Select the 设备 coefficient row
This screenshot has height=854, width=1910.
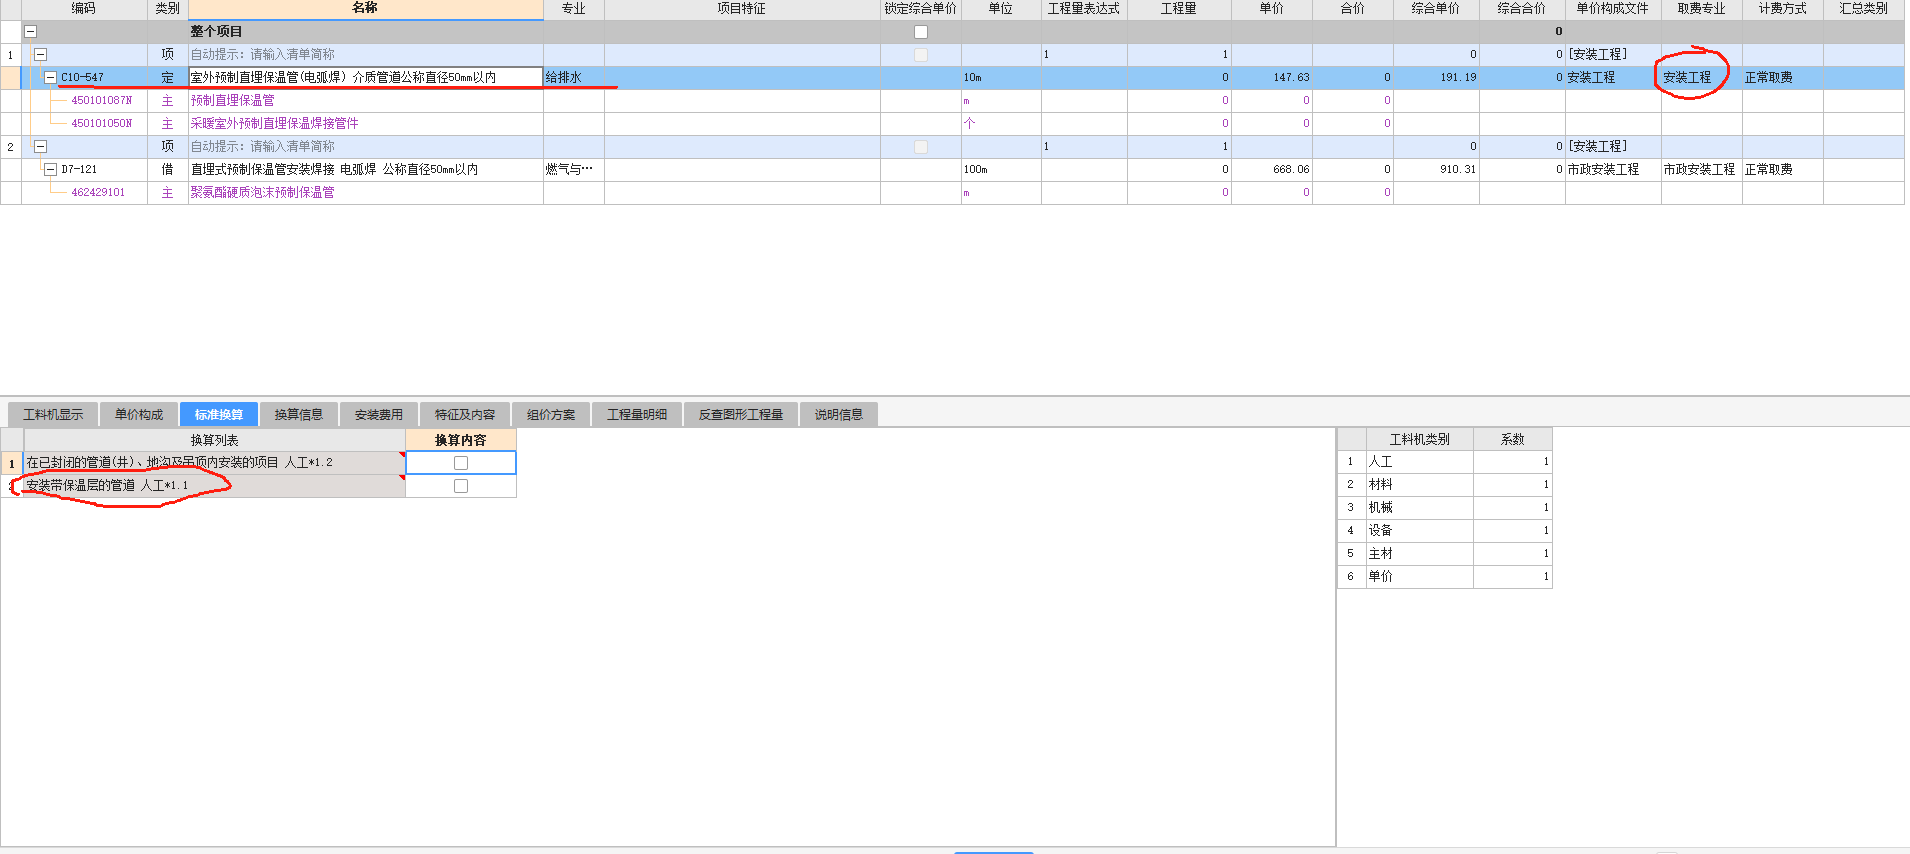pyautogui.click(x=1445, y=531)
